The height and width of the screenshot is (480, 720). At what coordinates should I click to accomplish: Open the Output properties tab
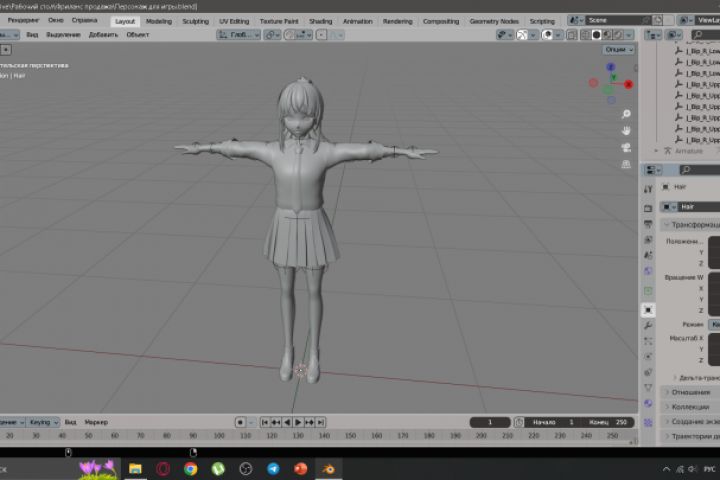click(648, 224)
